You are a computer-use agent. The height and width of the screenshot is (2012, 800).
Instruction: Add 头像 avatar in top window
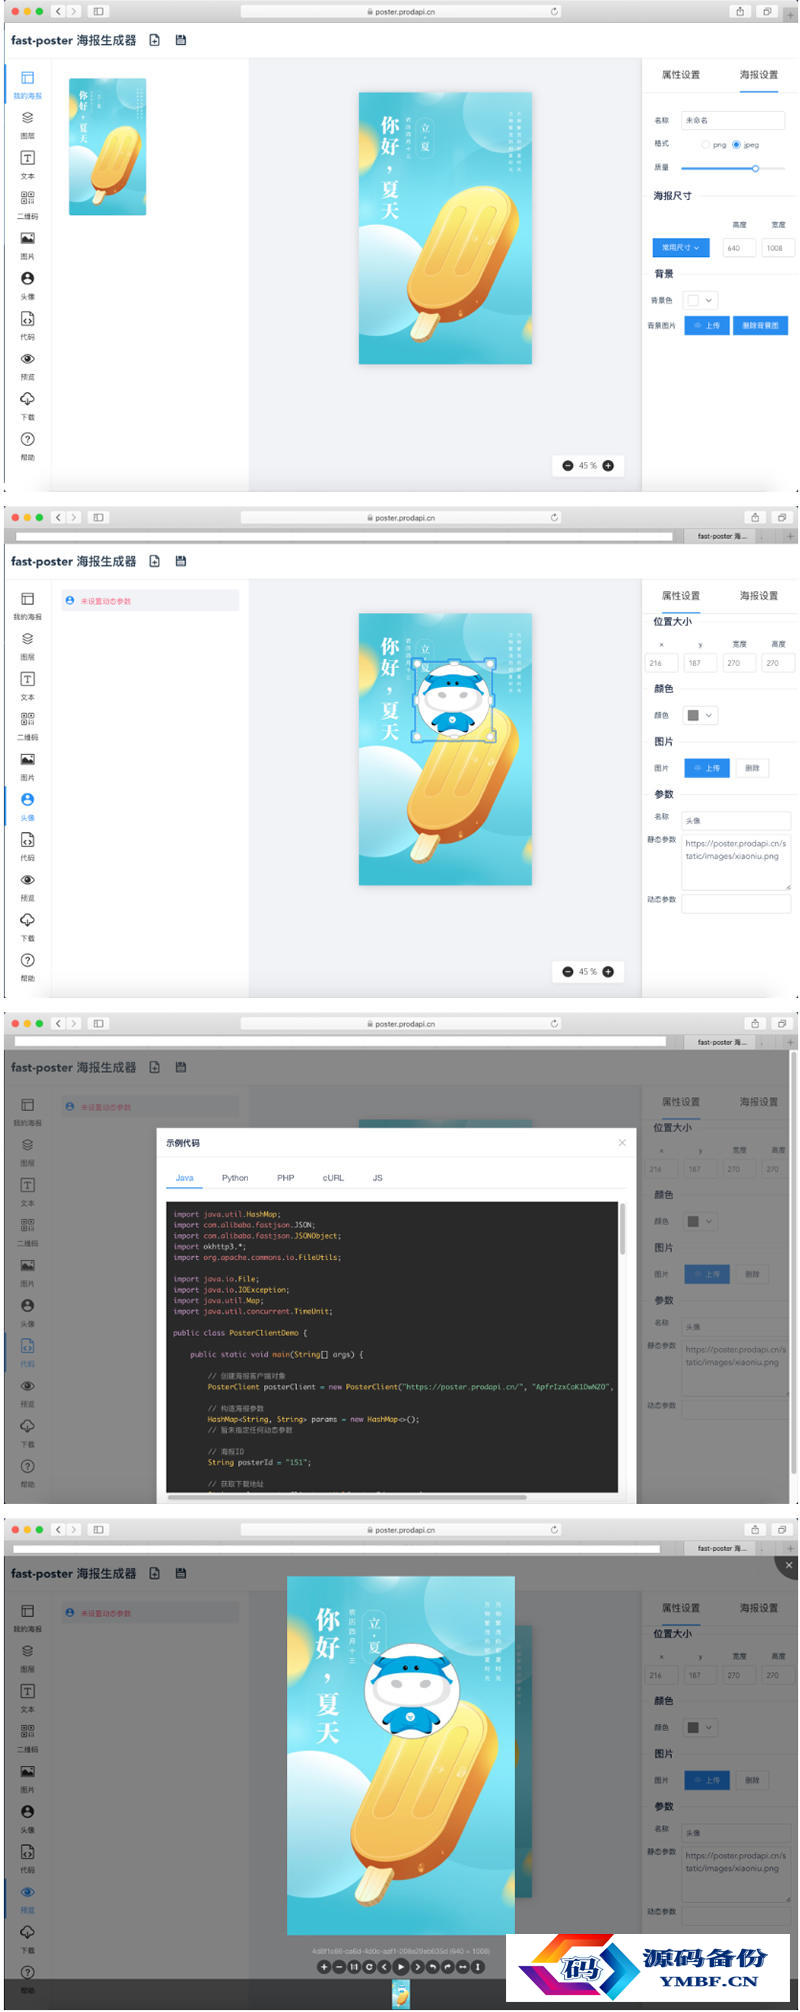pos(27,285)
